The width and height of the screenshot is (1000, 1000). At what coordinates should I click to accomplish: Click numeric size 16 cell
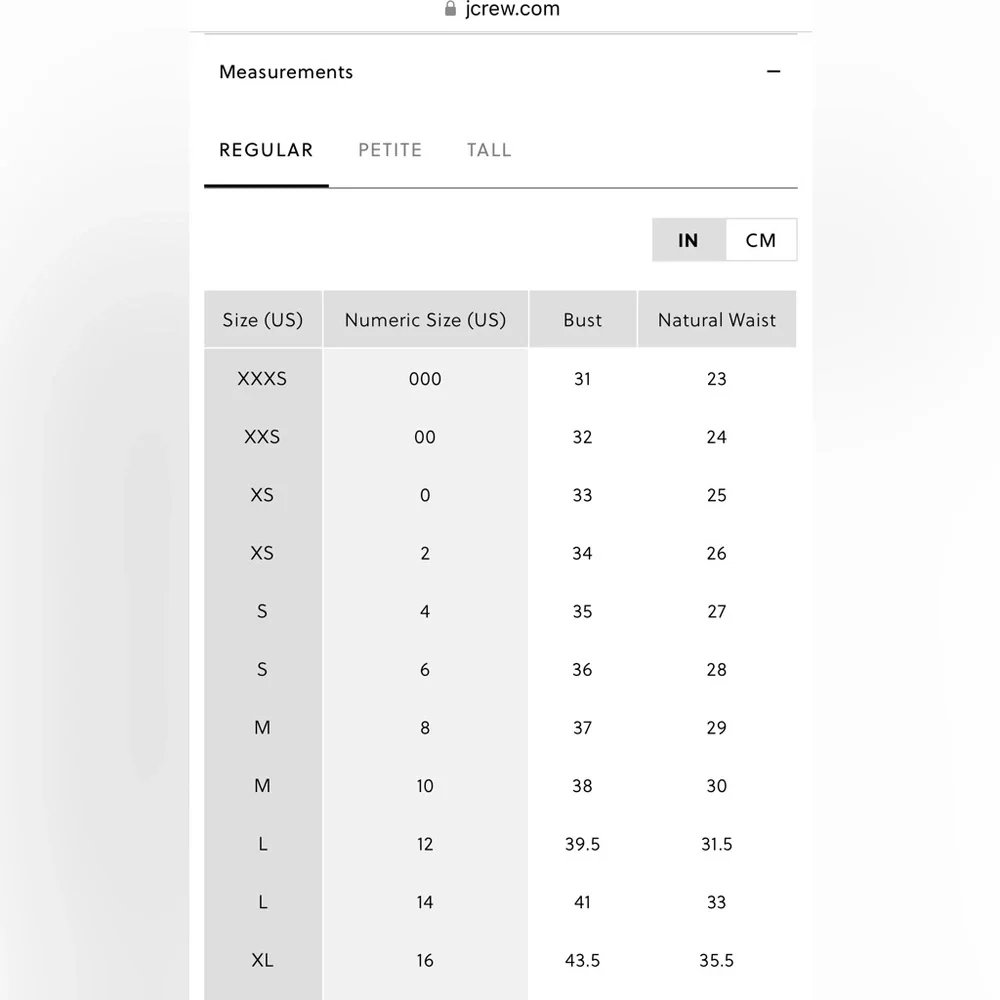[x=425, y=960]
